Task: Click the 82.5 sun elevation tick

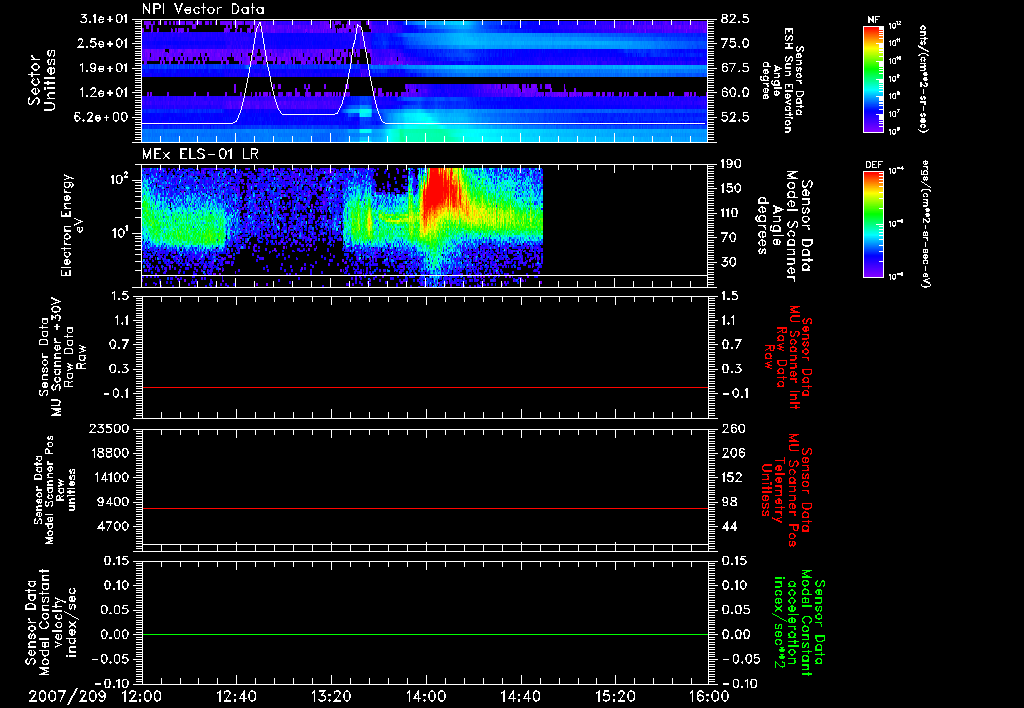Action: click(x=735, y=19)
